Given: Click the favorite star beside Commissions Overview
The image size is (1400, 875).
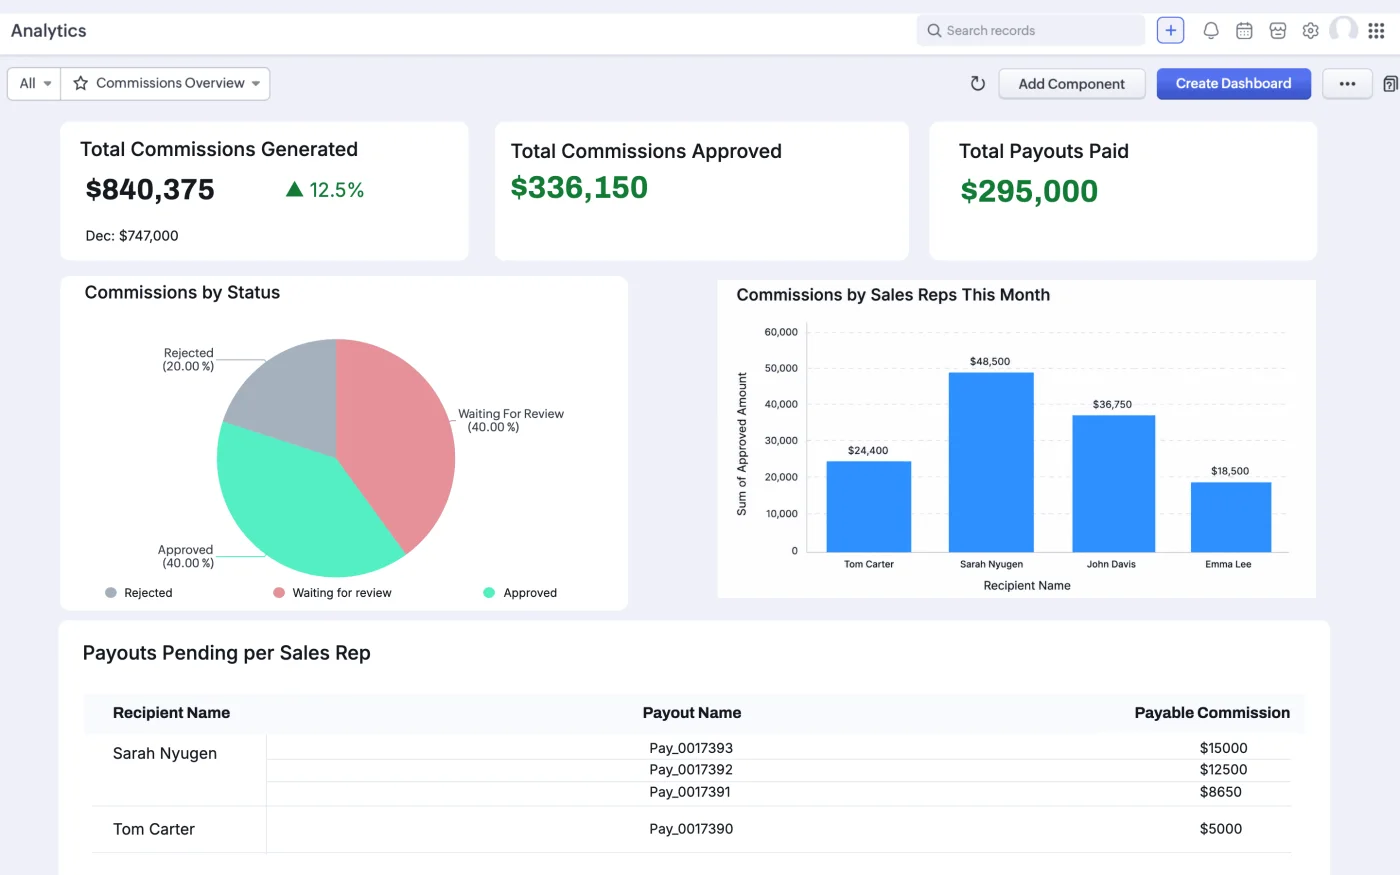Looking at the screenshot, I should click(81, 83).
